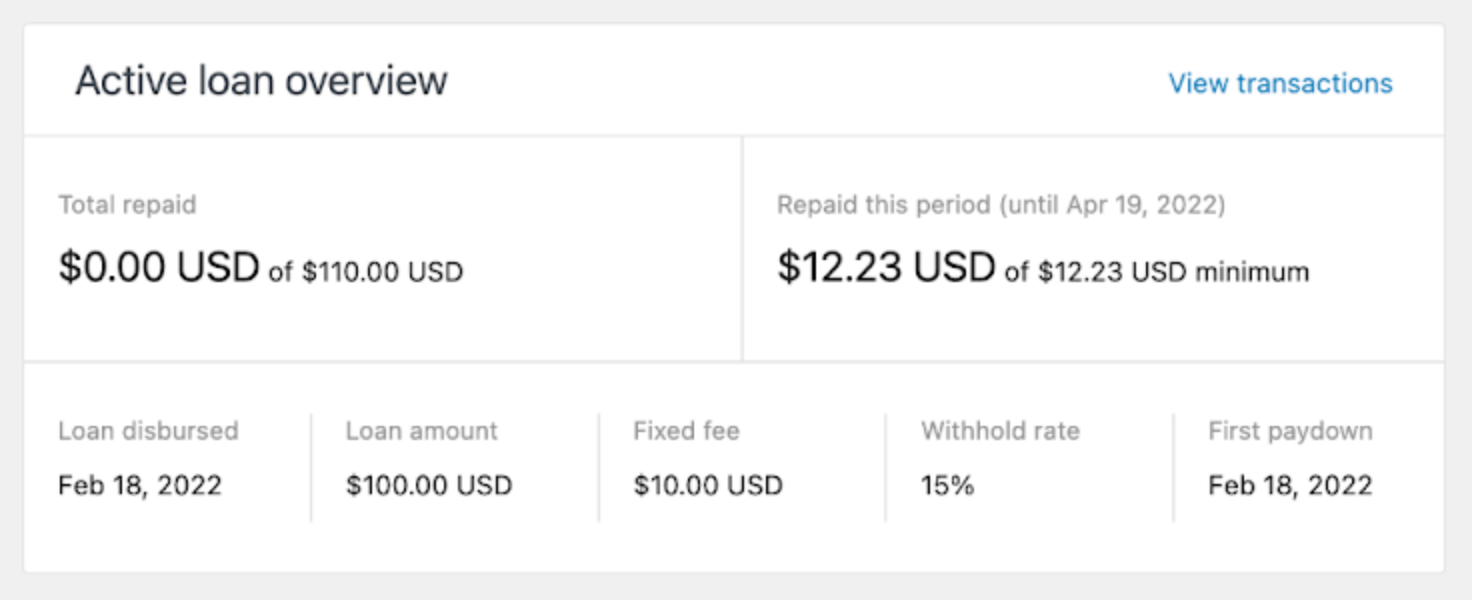Click the $100.00 USD loan amount
The width and height of the screenshot is (1472, 600).
coord(429,484)
